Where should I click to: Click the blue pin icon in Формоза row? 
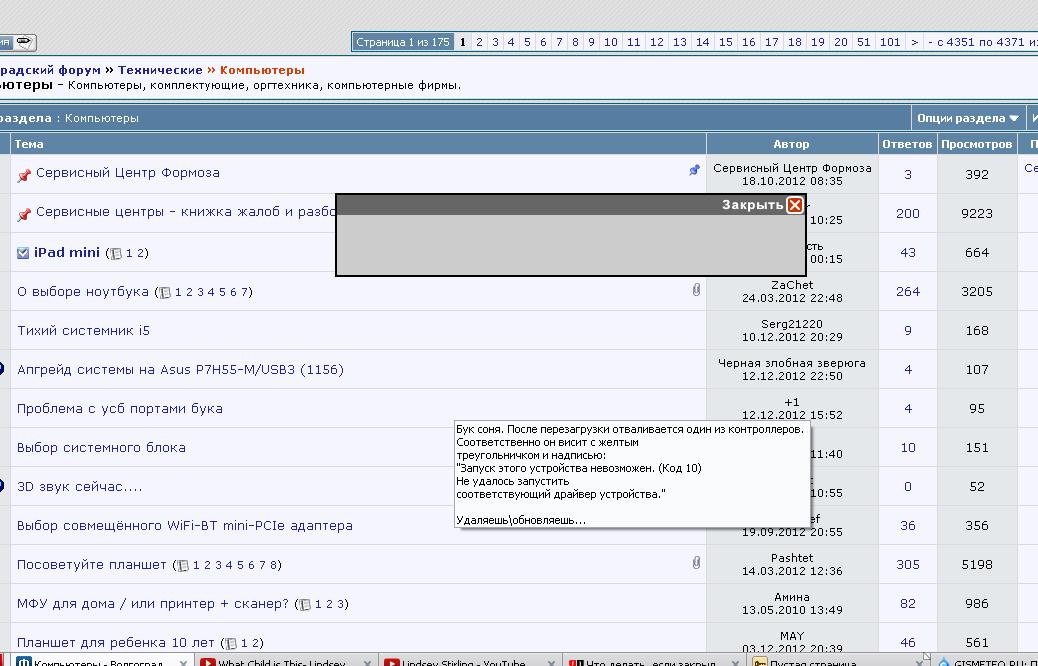[x=694, y=171]
